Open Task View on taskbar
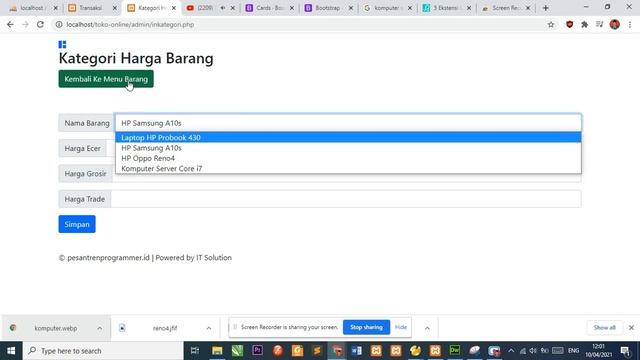 coord(195,351)
